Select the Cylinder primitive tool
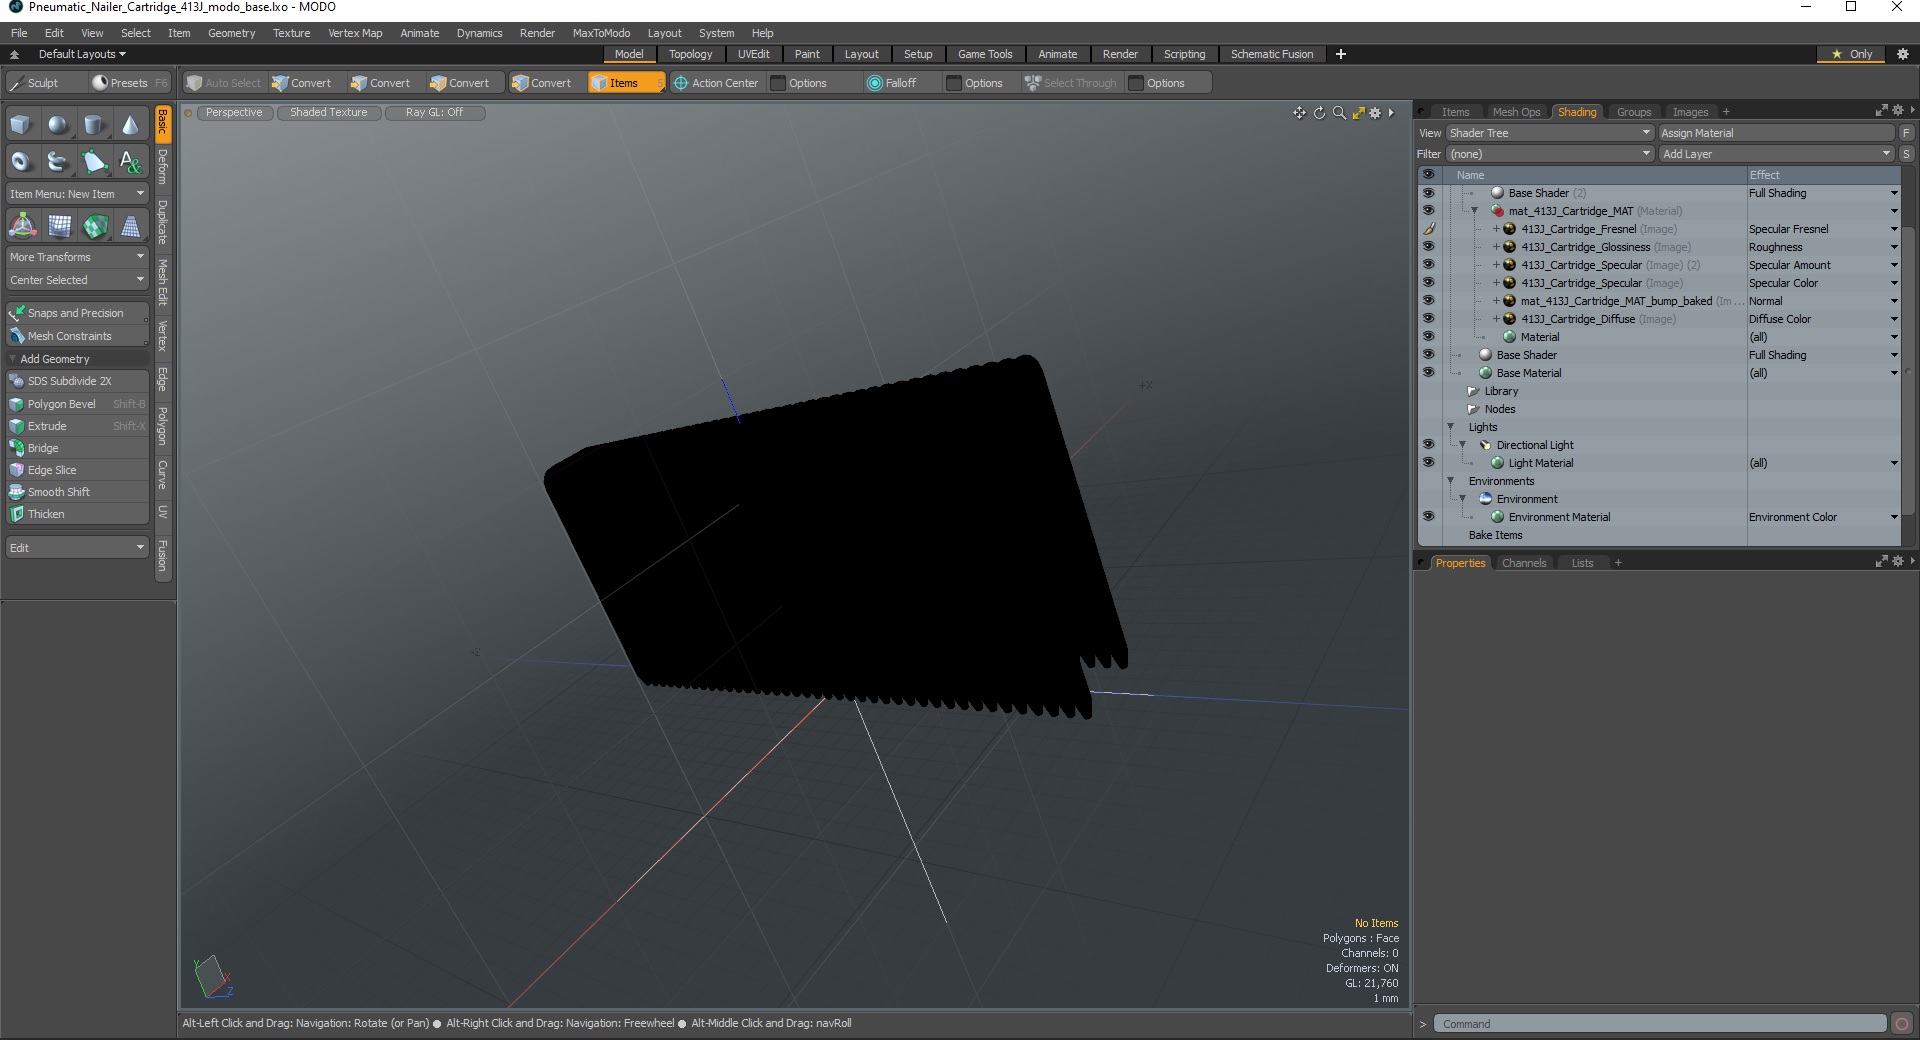Viewport: 1920px width, 1040px height. click(x=94, y=125)
